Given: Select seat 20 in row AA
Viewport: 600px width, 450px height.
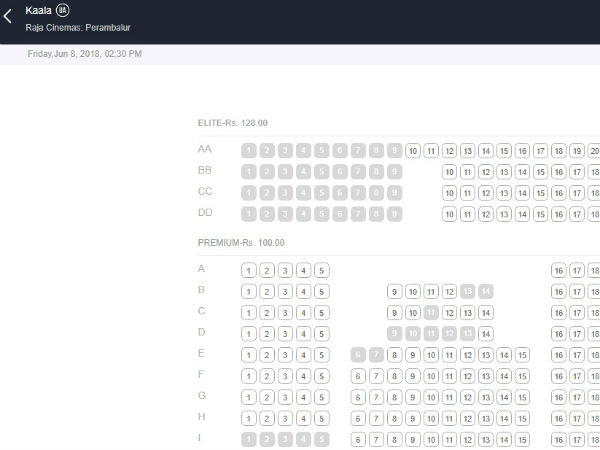Looking at the screenshot, I should tap(594, 151).
